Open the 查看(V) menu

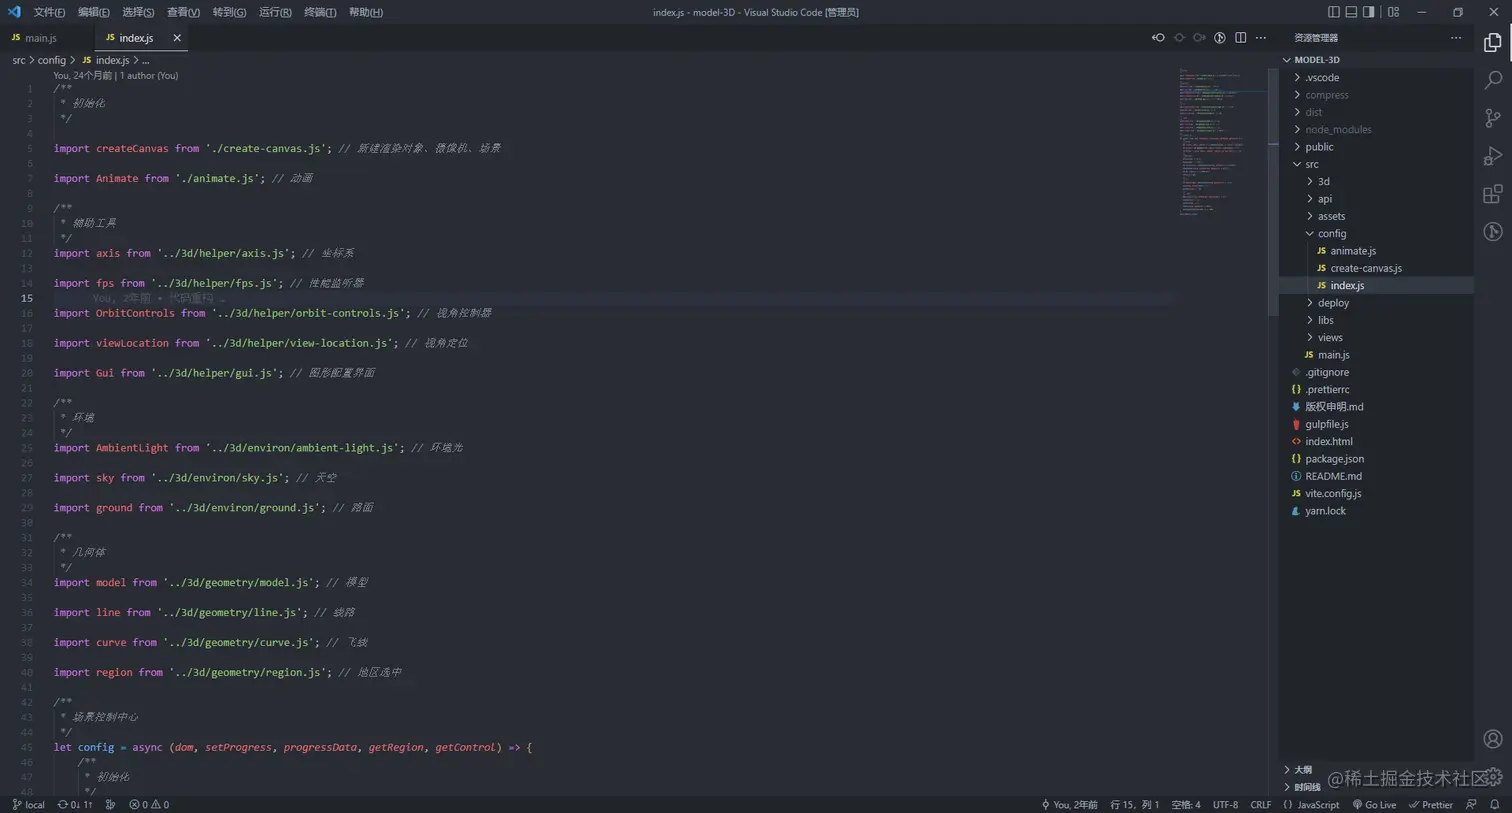pyautogui.click(x=183, y=12)
